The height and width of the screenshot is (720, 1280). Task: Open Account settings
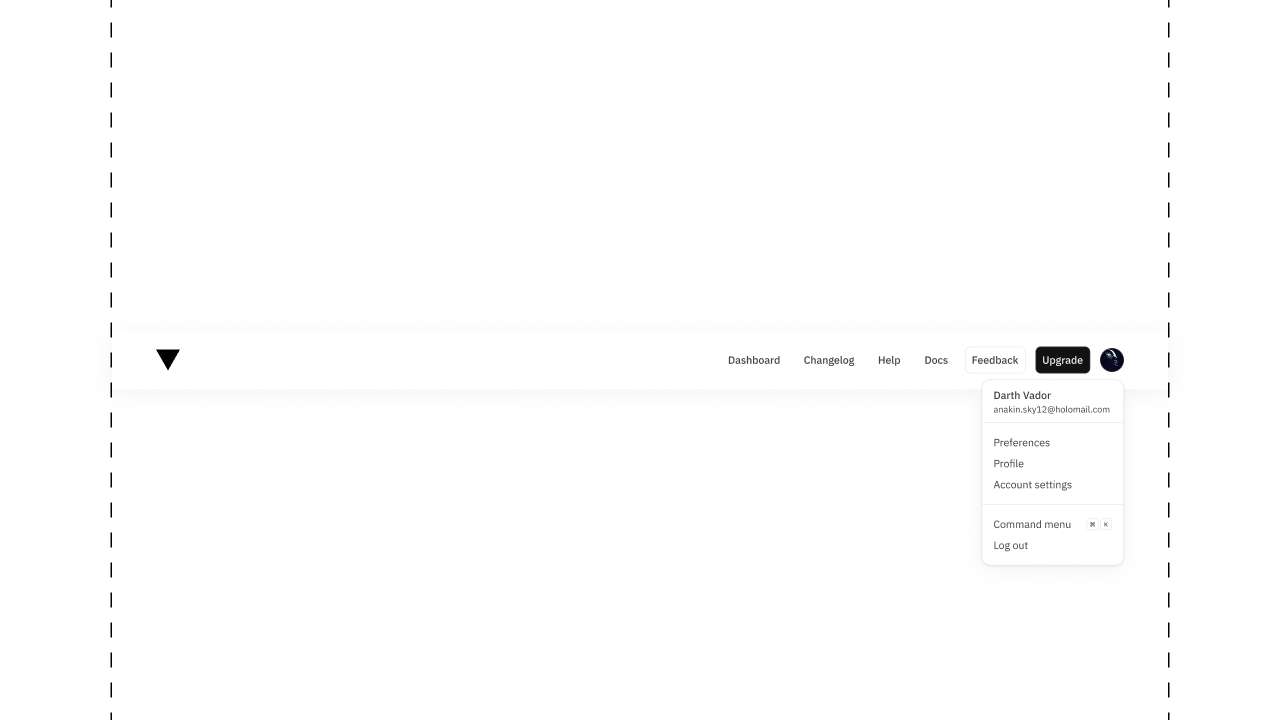coord(1032,485)
